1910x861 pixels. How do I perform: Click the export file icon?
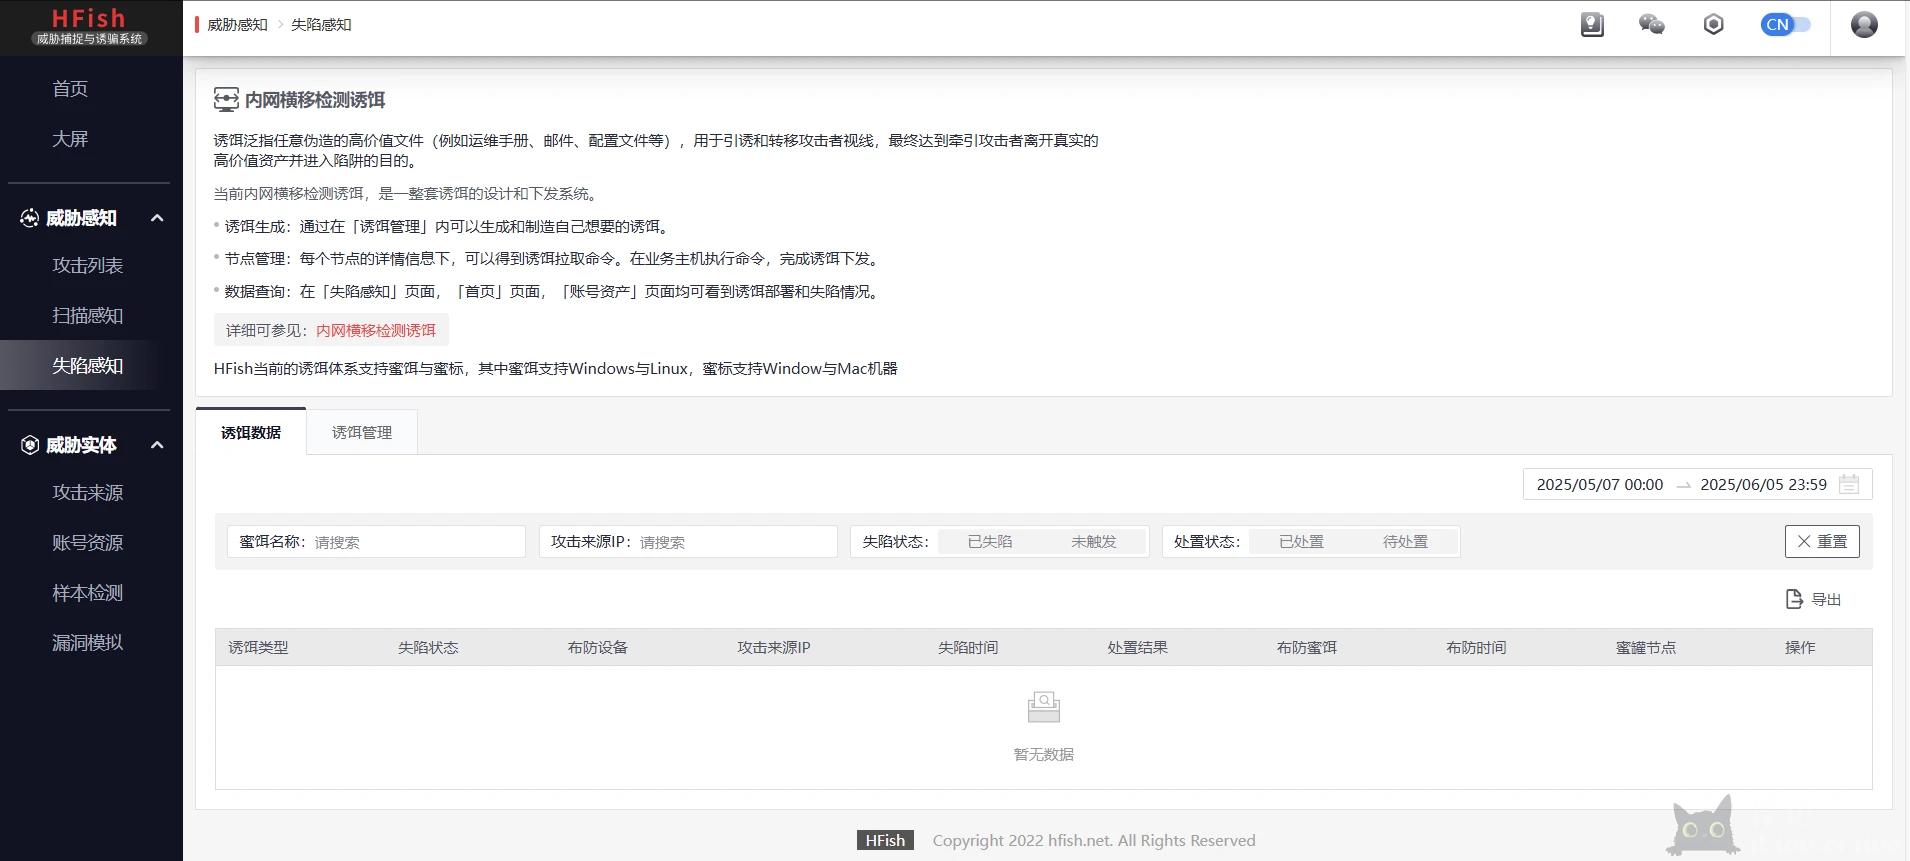click(x=1794, y=599)
